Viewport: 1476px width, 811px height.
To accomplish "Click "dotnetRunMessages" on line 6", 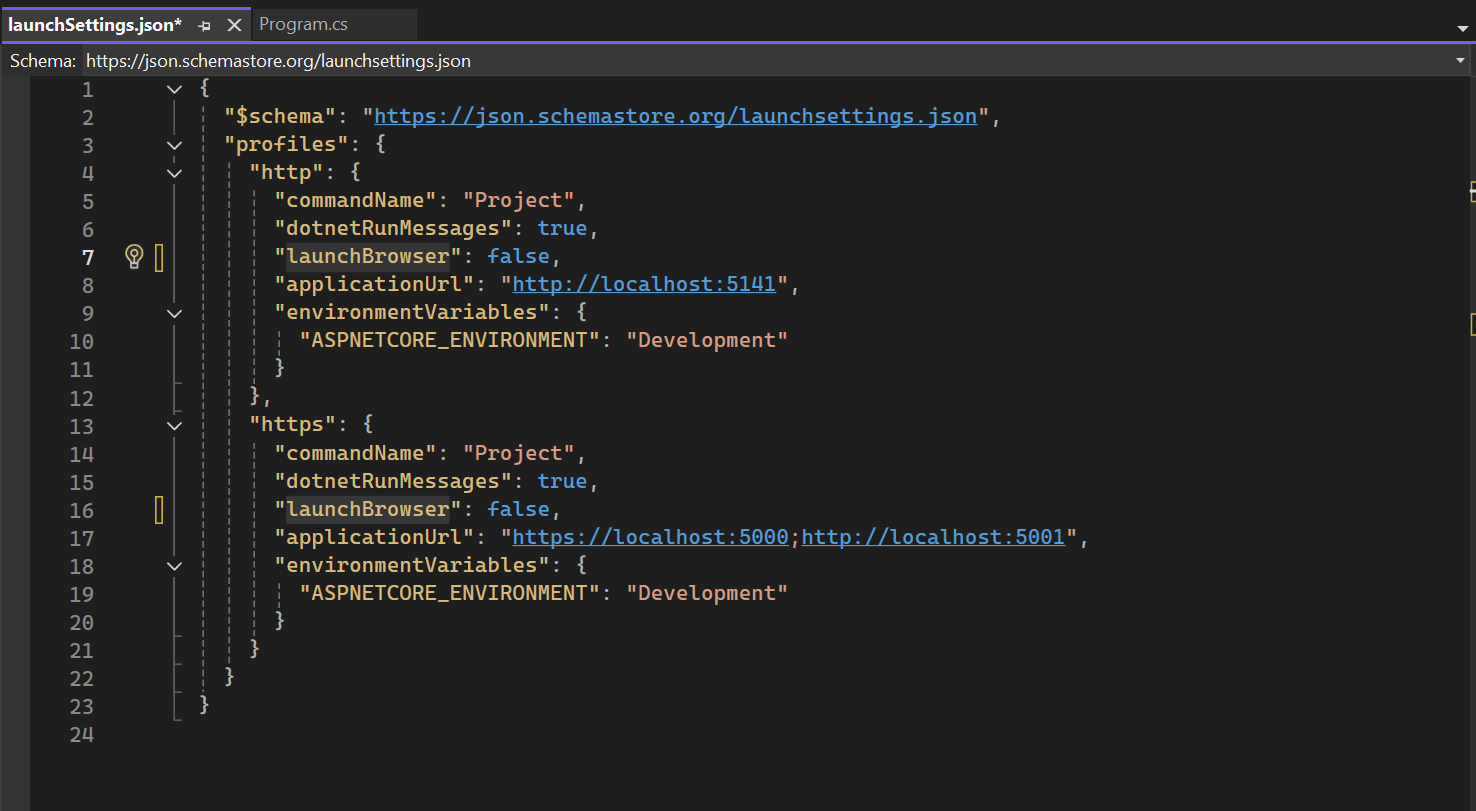I will (394, 228).
